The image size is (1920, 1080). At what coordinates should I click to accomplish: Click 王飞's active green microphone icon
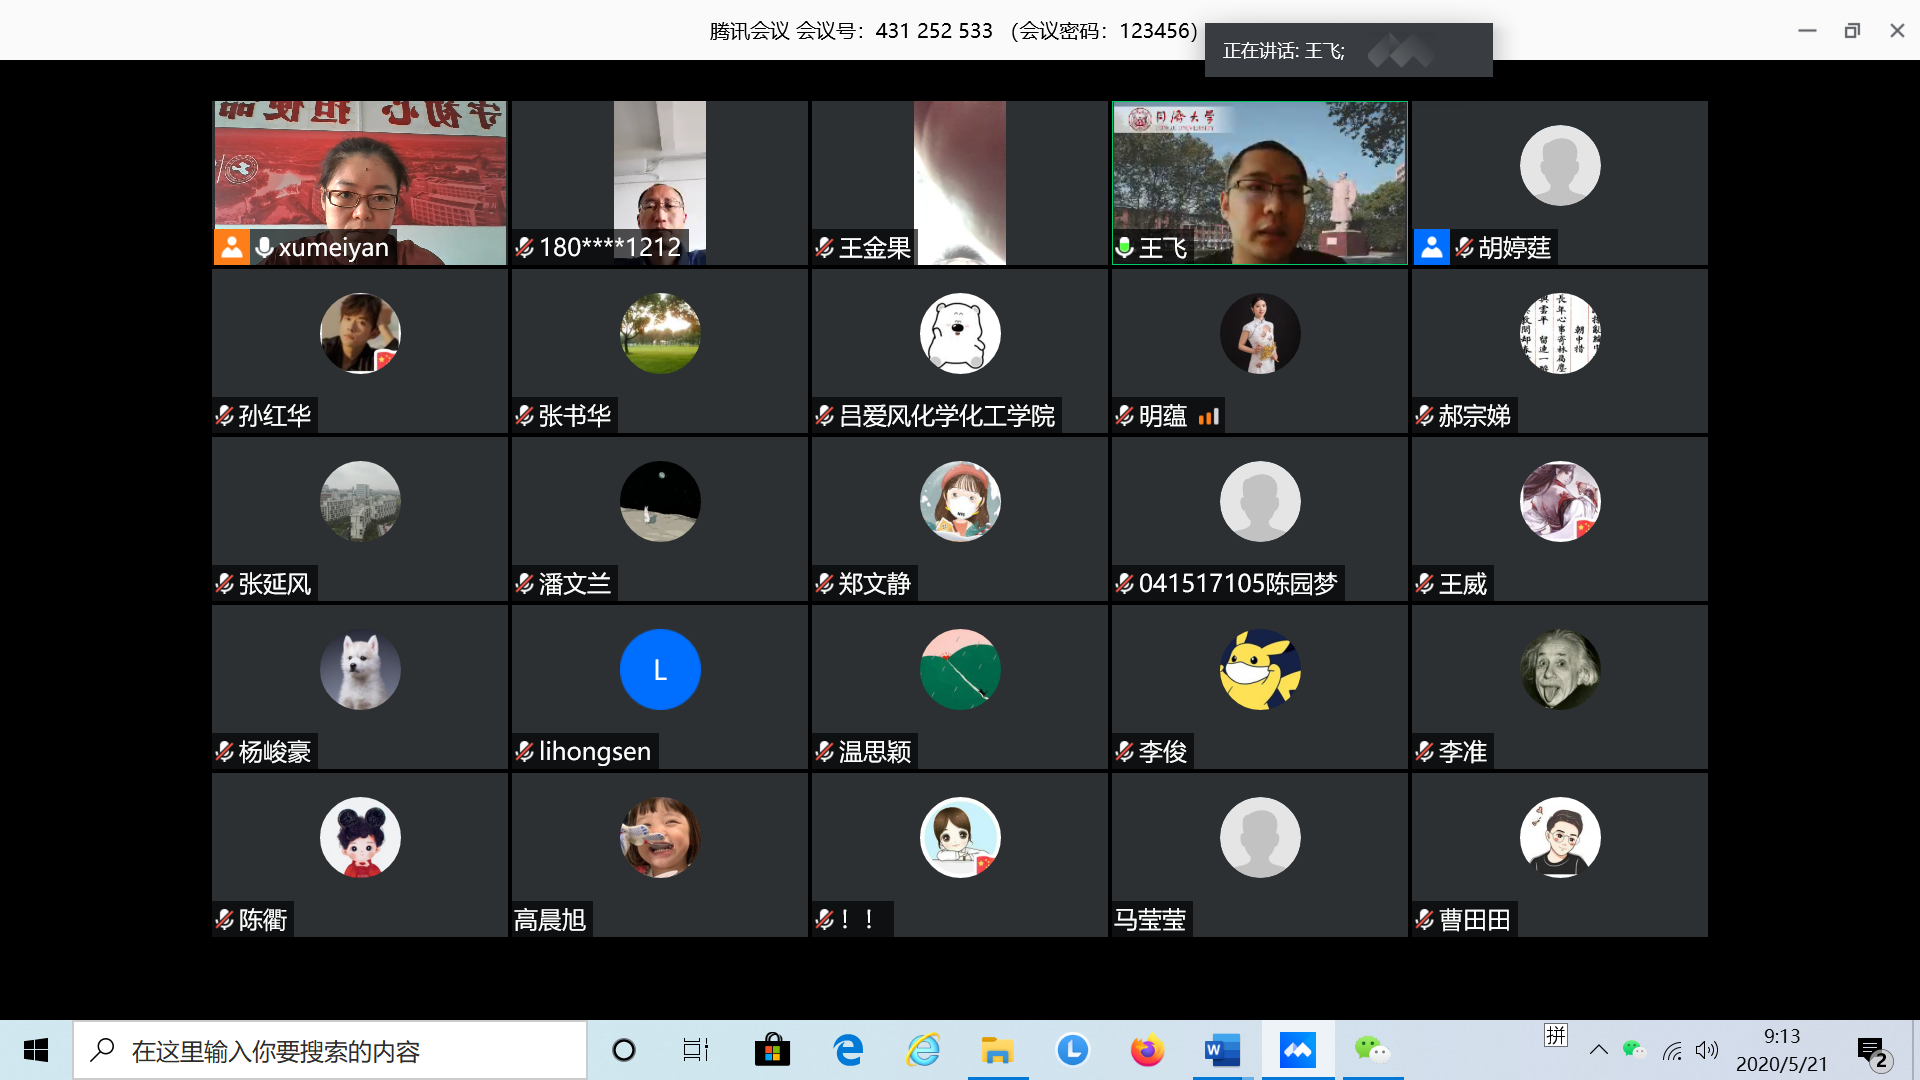(x=1125, y=247)
